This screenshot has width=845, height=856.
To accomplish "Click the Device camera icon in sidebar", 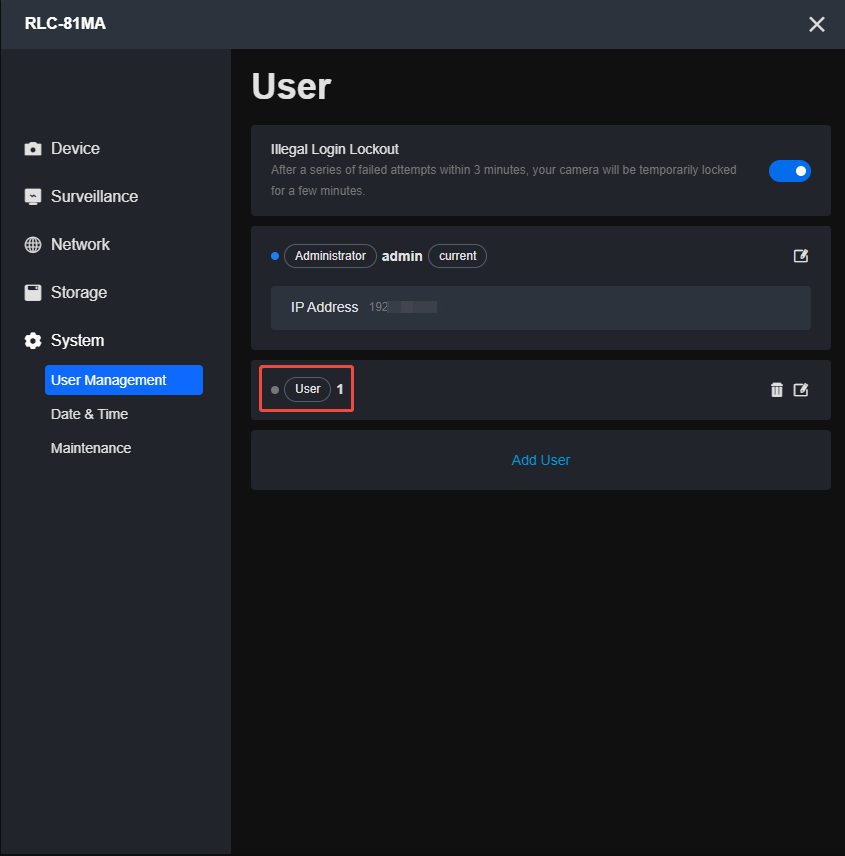I will pyautogui.click(x=33, y=149).
